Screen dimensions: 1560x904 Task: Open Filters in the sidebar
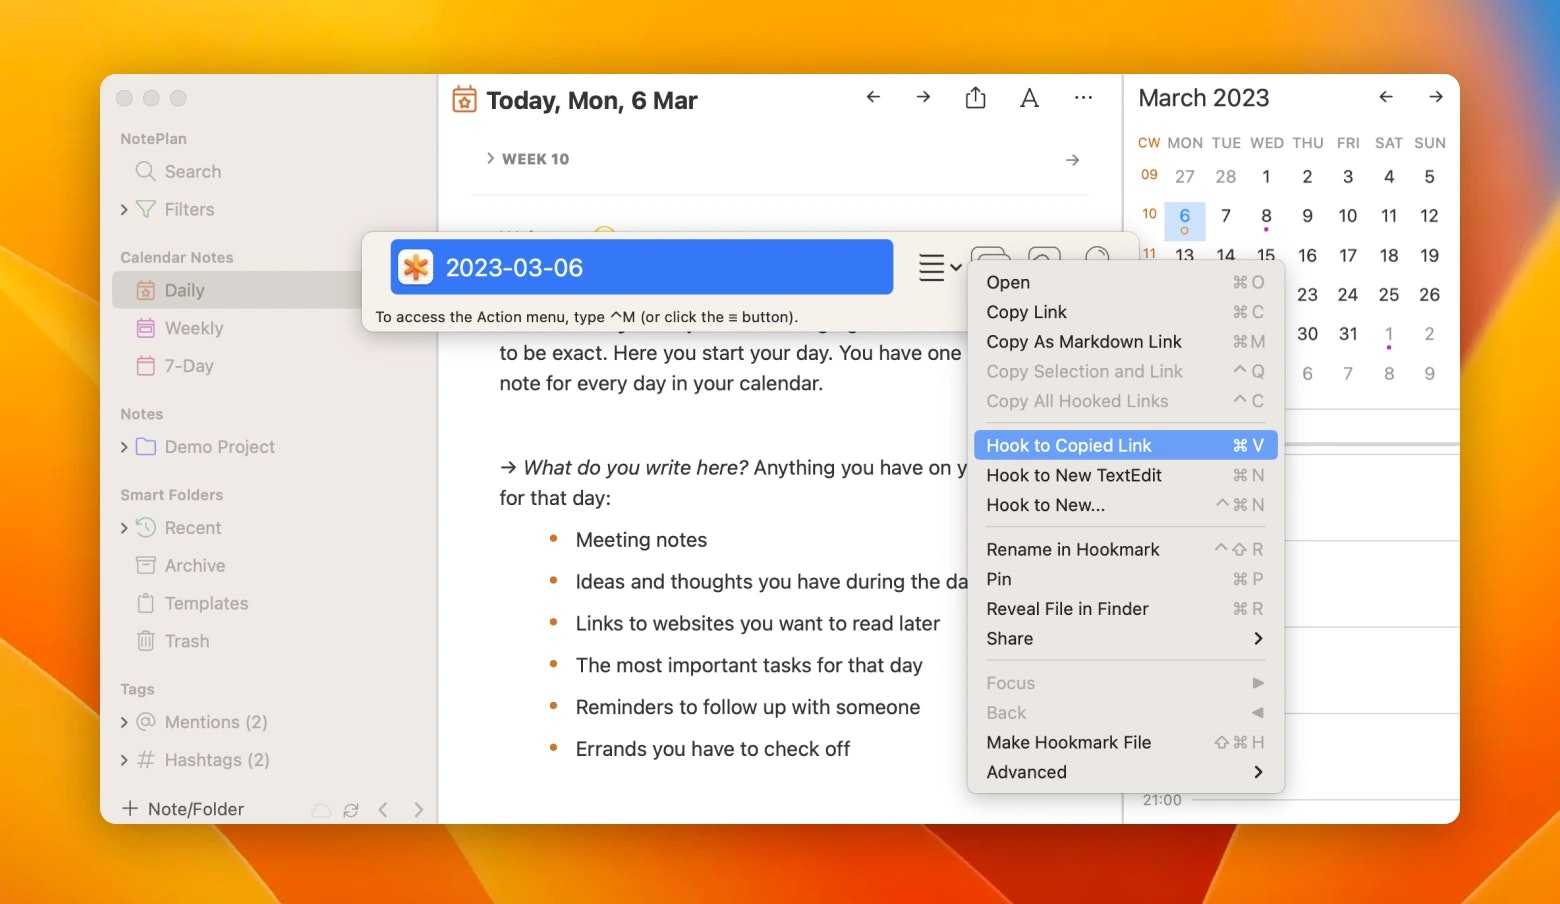[x=189, y=209]
